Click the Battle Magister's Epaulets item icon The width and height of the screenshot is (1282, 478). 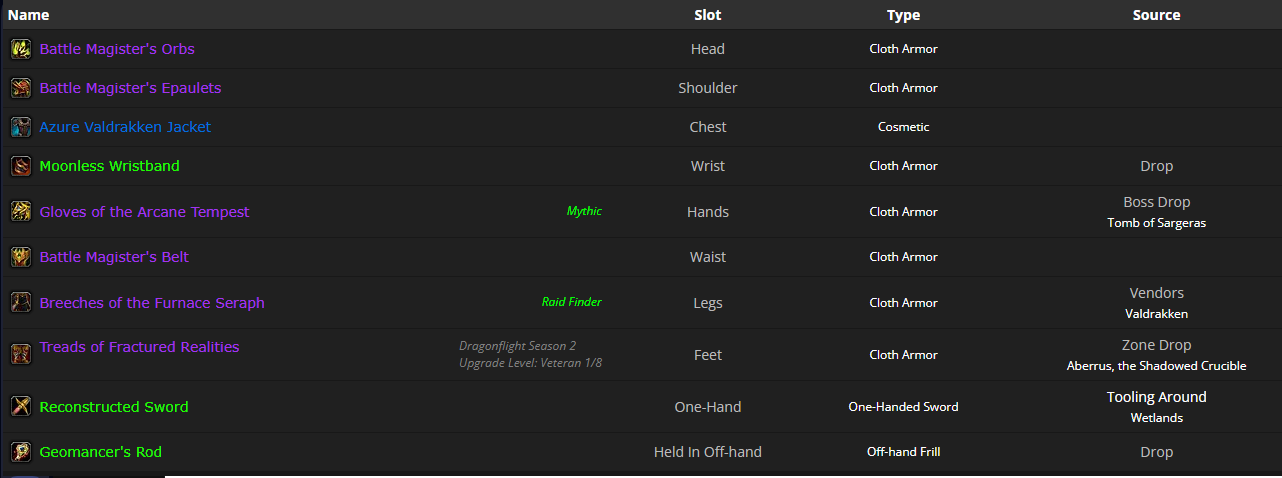coord(20,88)
